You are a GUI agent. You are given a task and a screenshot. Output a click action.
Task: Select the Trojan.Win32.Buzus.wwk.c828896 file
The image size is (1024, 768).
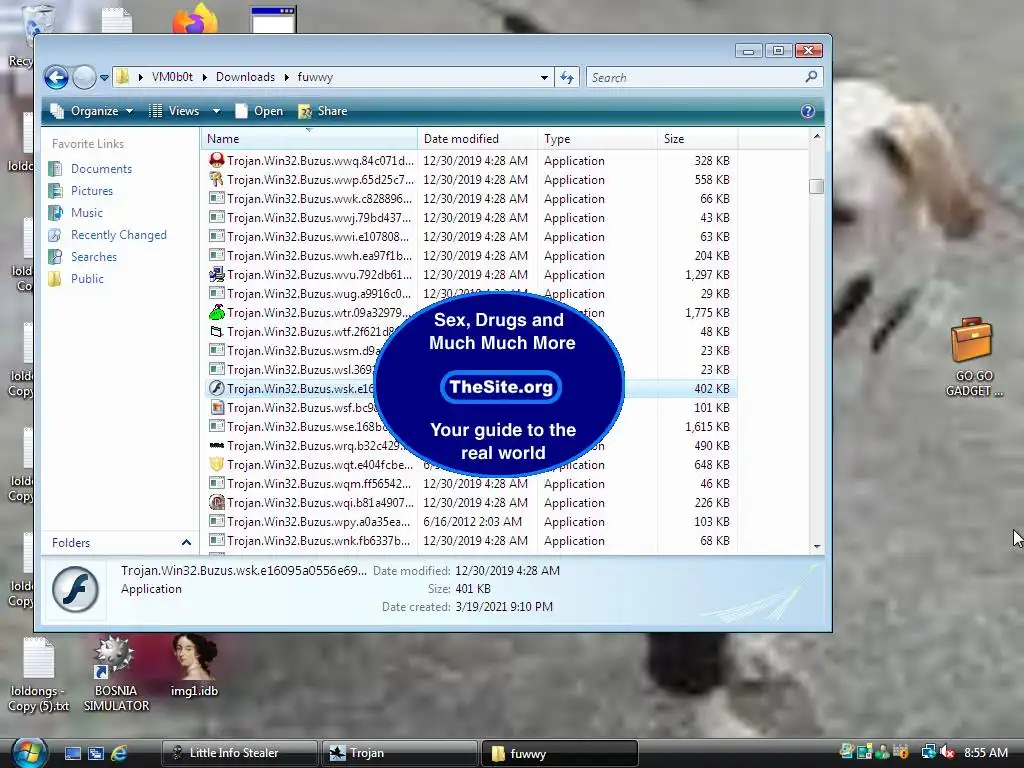tap(319, 199)
